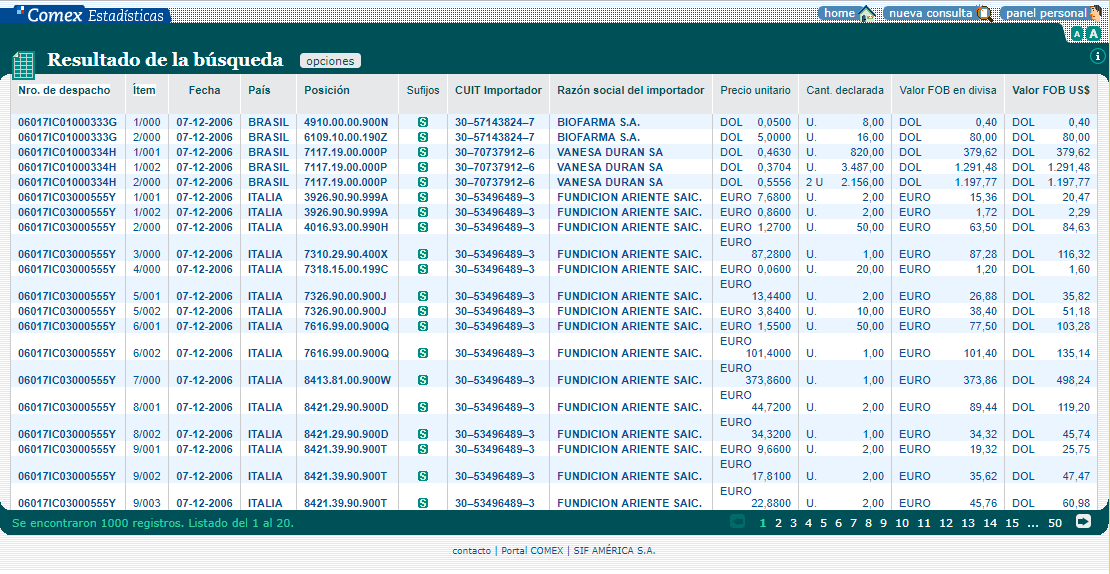Click Sufijos S icon for item 9/001
Viewport: 1110px width, 574px height.
click(423, 449)
